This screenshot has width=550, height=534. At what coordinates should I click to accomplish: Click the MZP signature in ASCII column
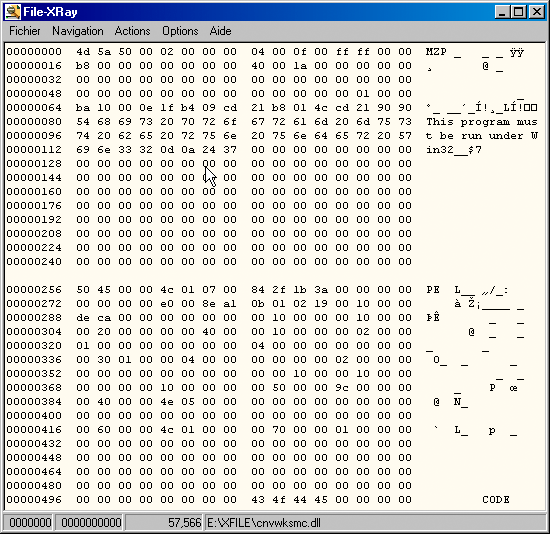coord(436,52)
